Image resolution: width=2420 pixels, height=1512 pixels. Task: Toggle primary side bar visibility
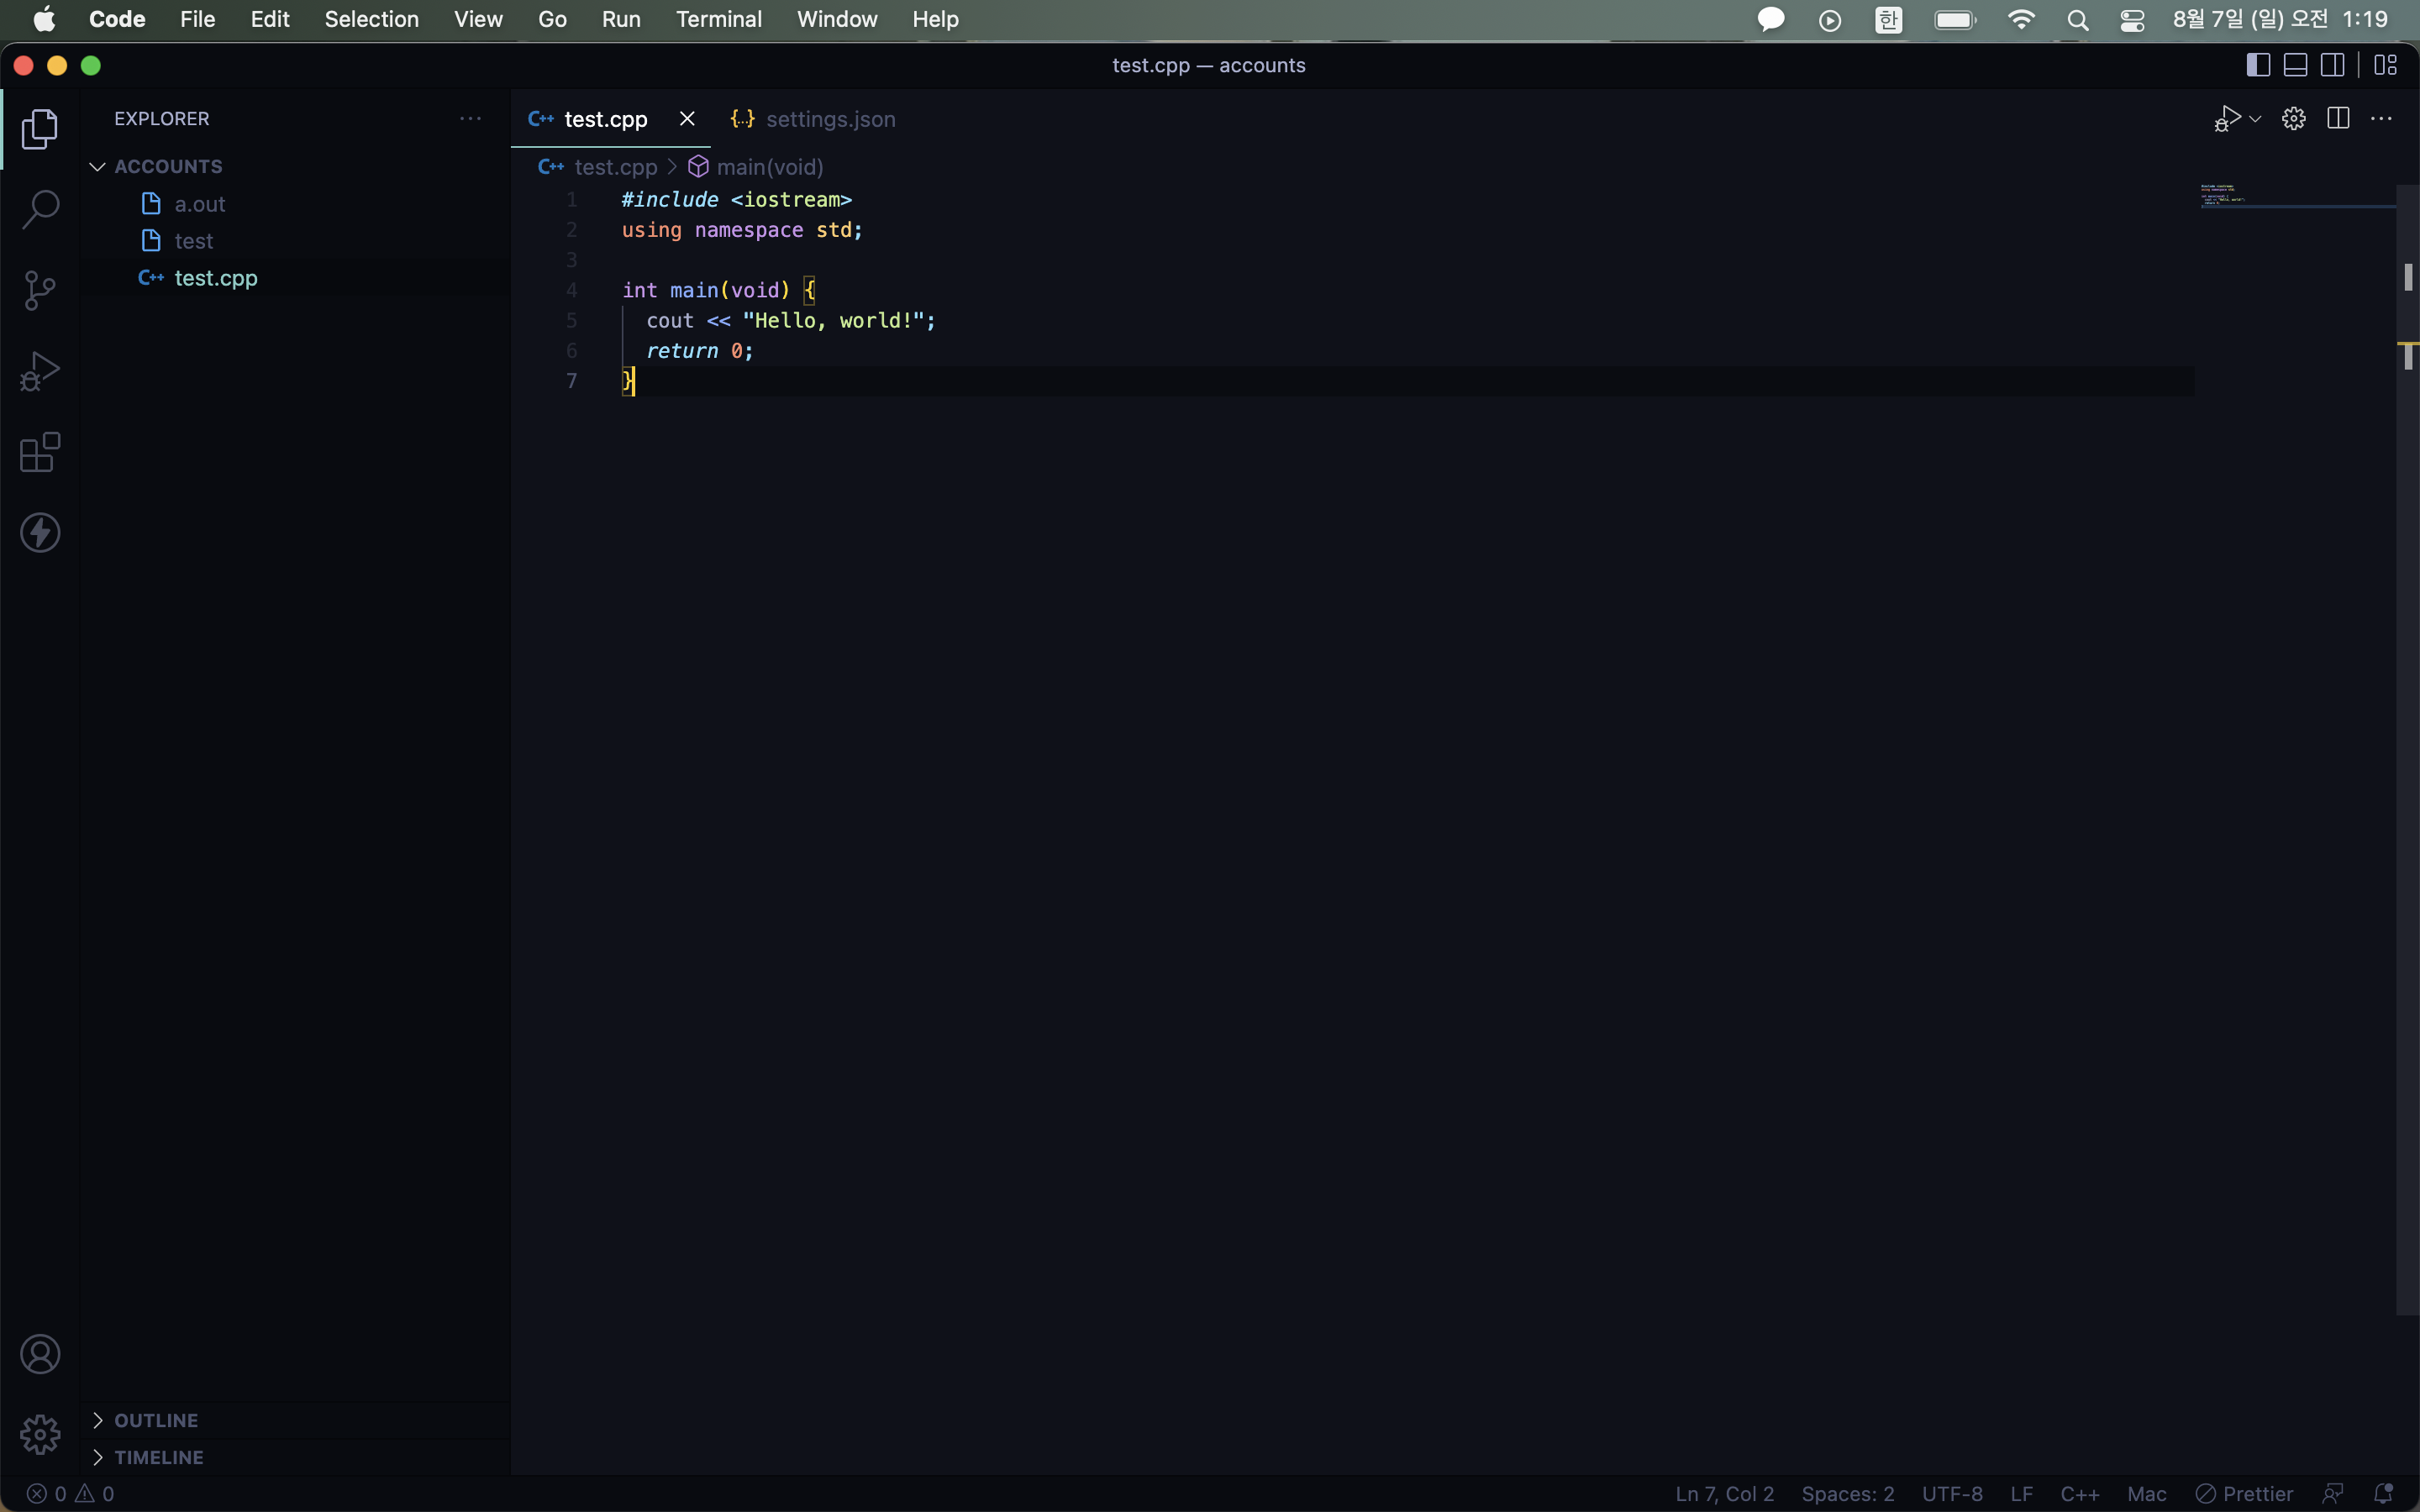click(x=2258, y=65)
